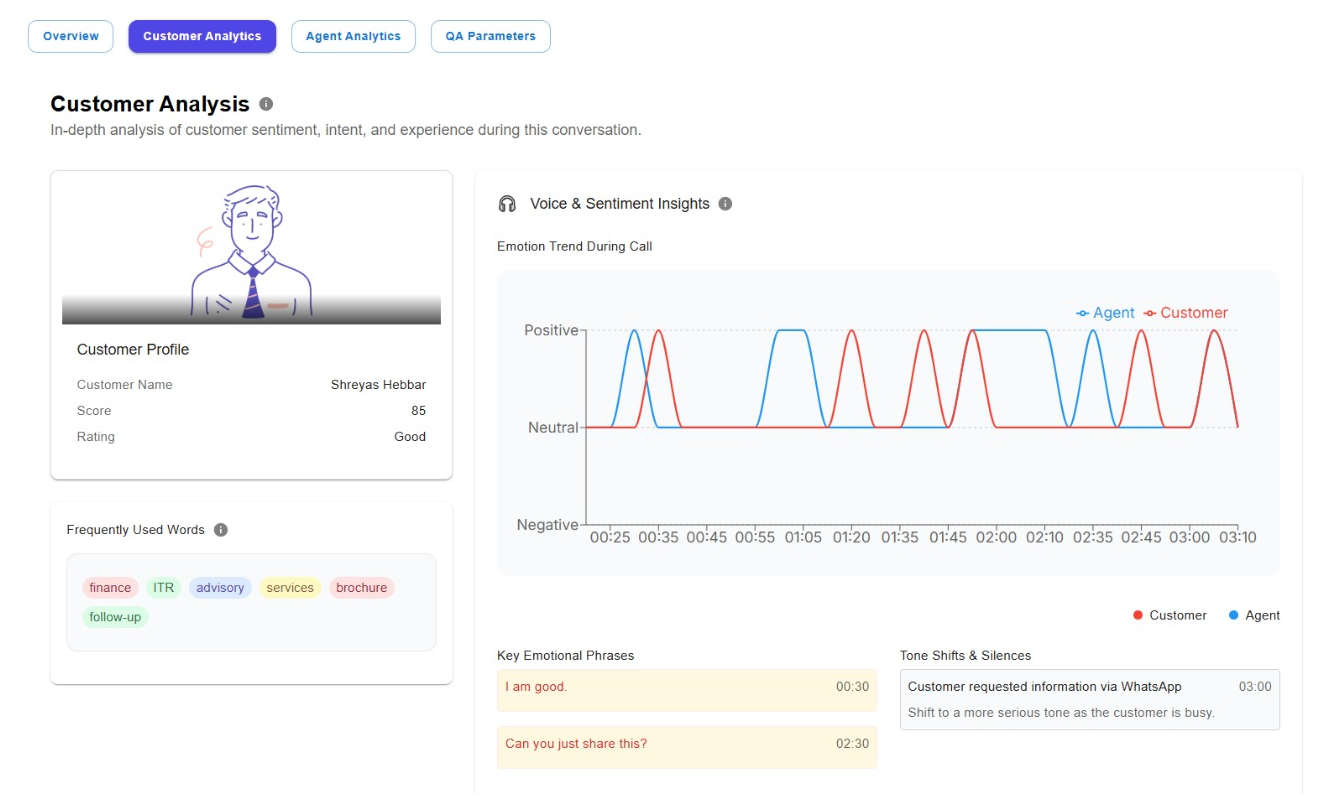Open the WhatsApp tone shift entry
Image resolution: width=1330 pixels, height=804 pixels.
point(1089,699)
